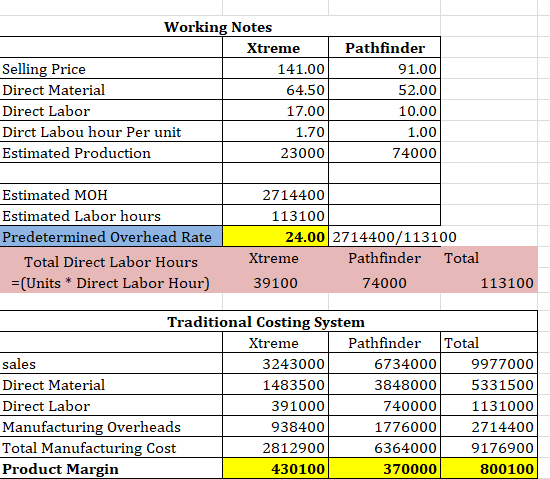Click the 2714400/113100 formula note
The width and height of the screenshot is (550, 479).
point(394,237)
